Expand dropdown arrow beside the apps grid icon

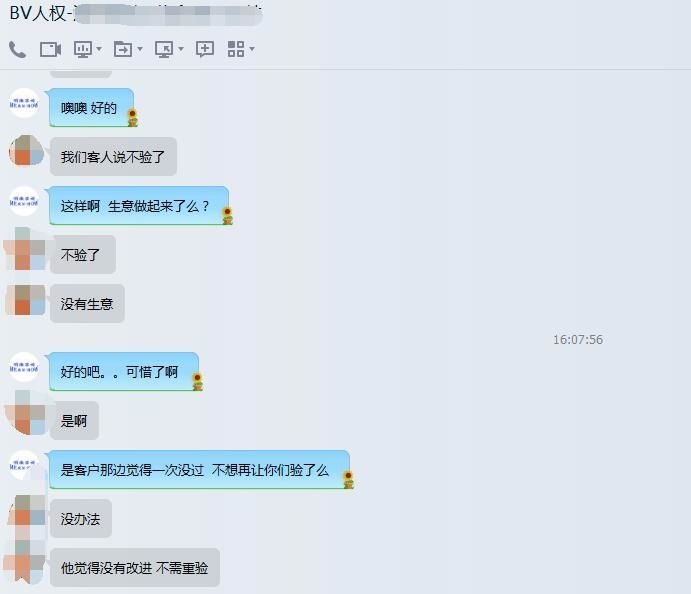tap(252, 48)
